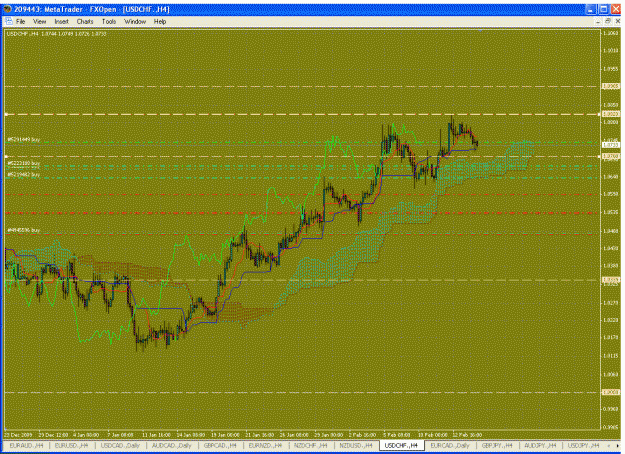Switch to the AUDCAD Daily chart tab

coord(172,445)
